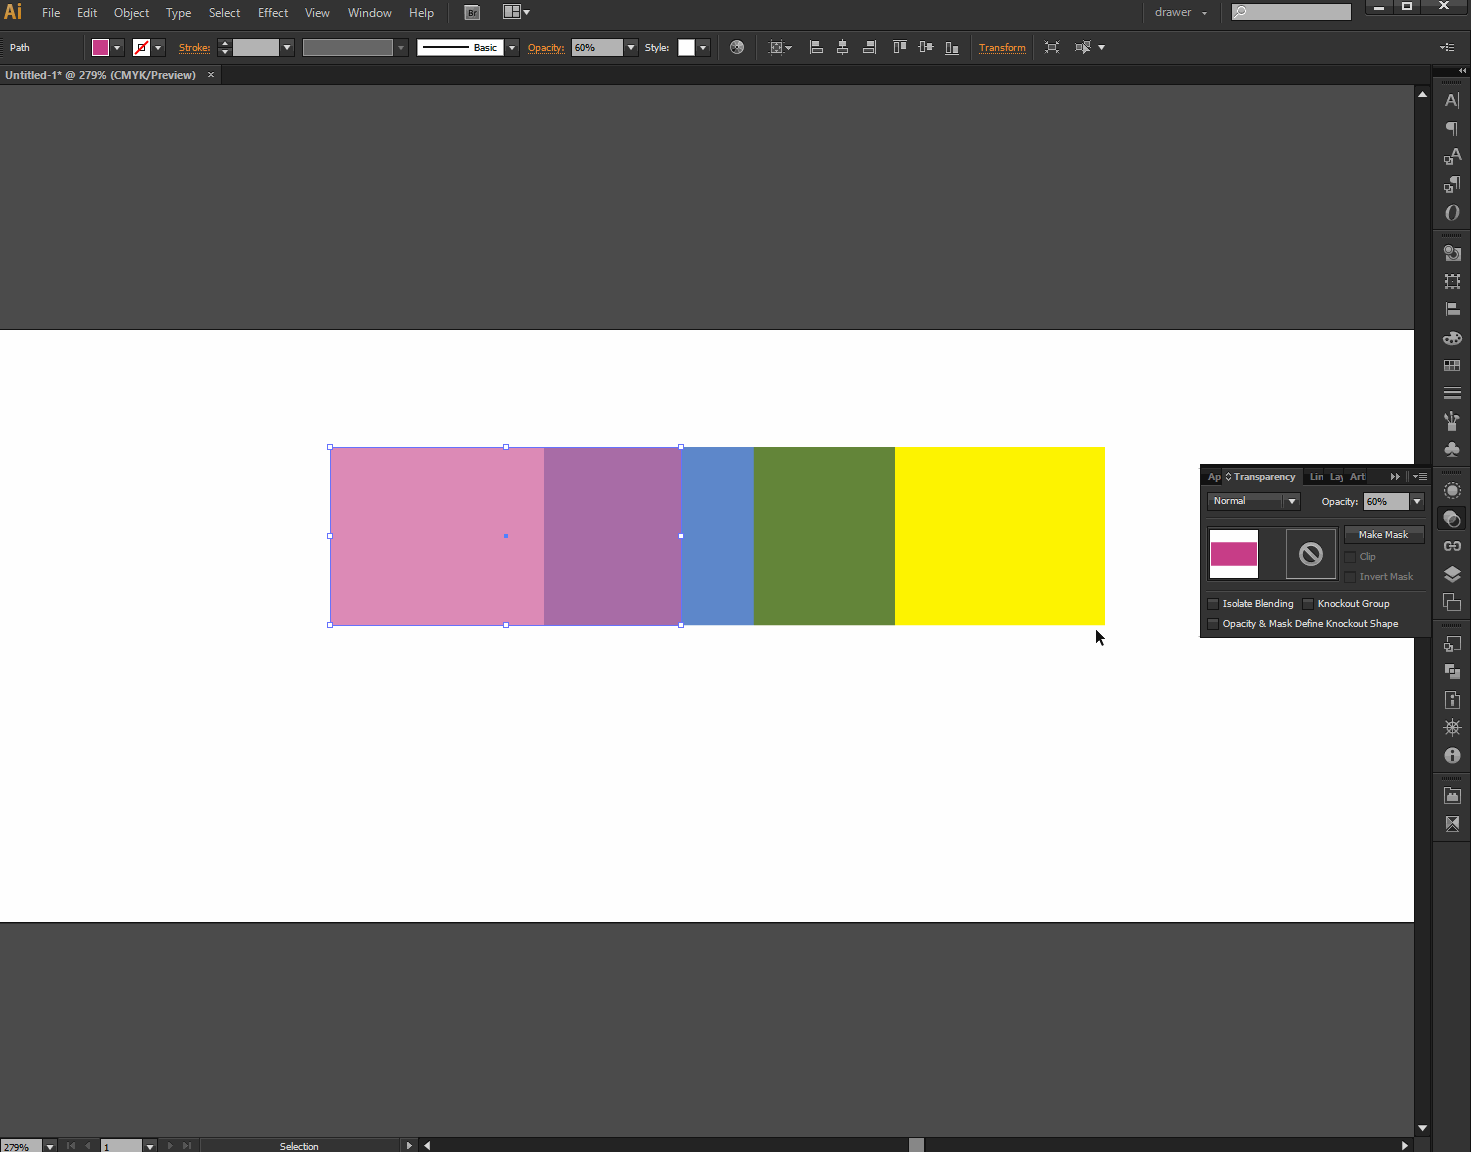Open the stroke weight dropdown
The image size is (1471, 1152).
coord(287,48)
